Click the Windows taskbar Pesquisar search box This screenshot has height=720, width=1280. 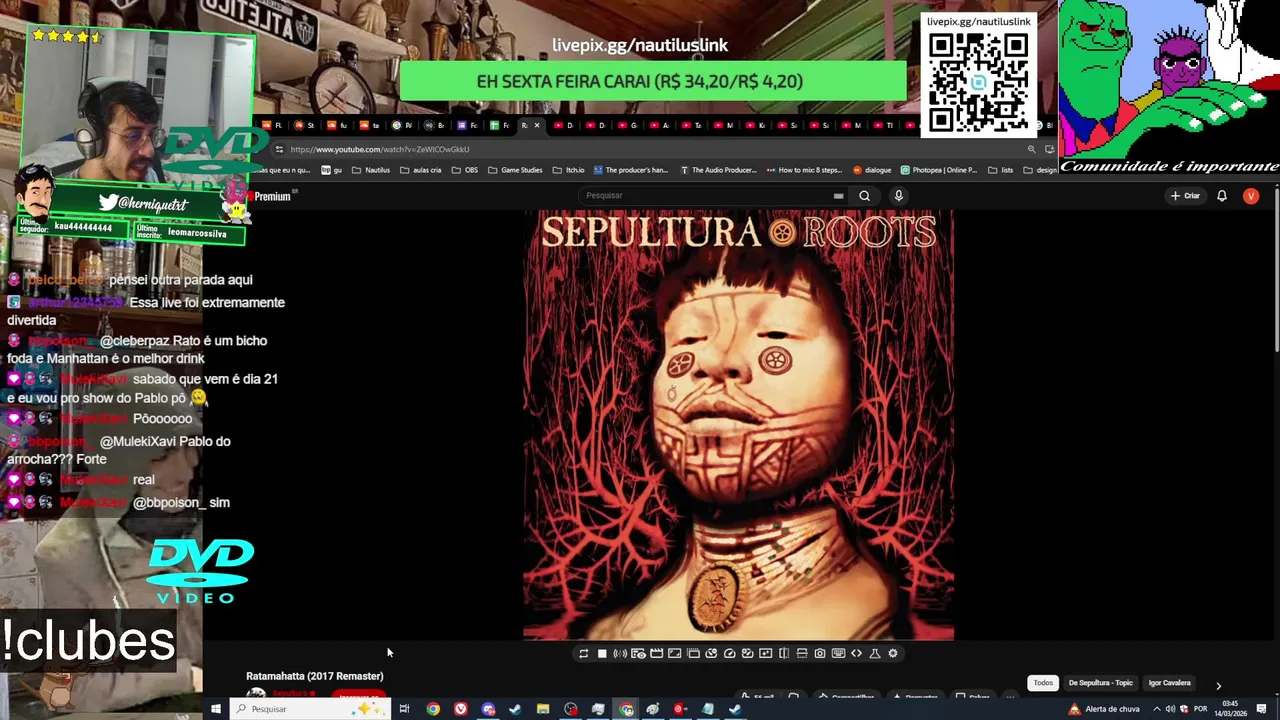(310, 709)
